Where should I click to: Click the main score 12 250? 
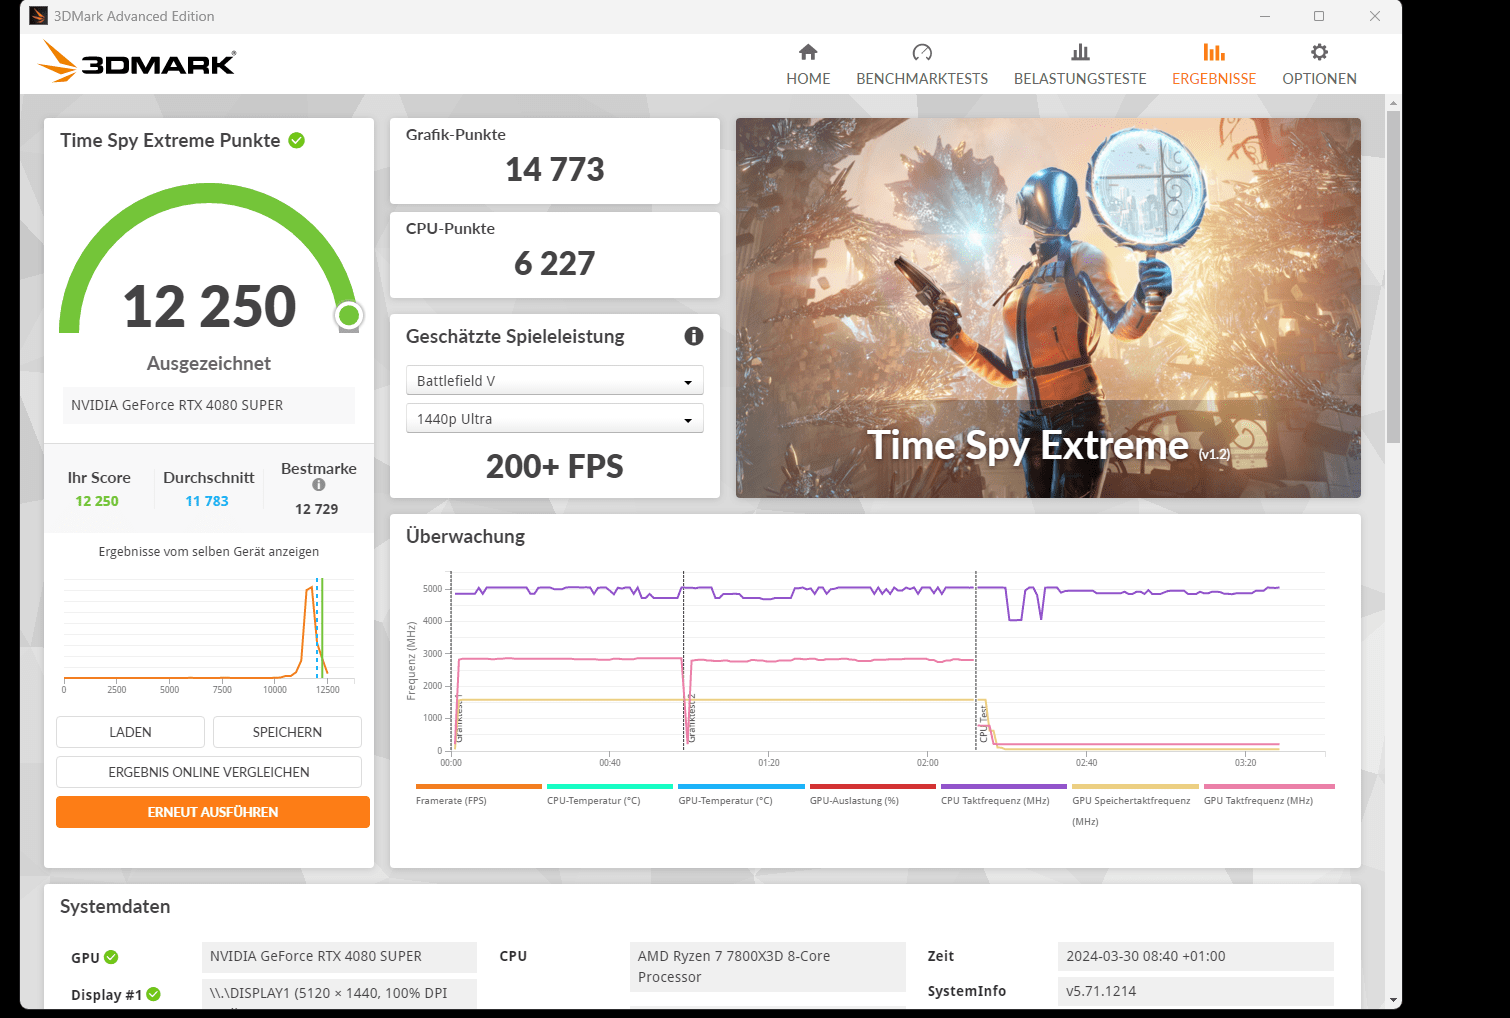[x=209, y=306]
